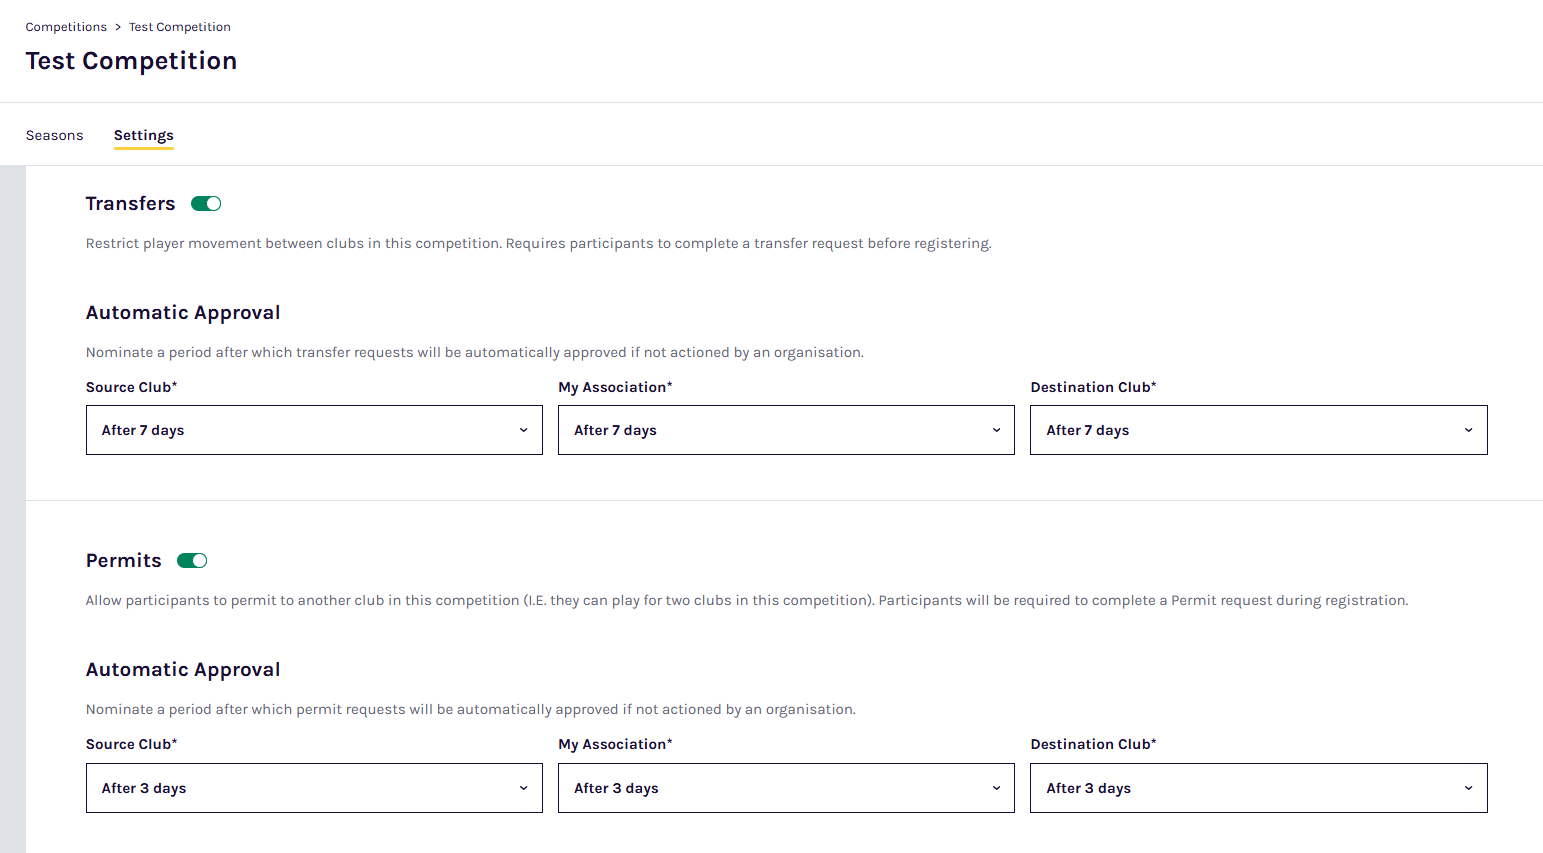Click the chevron arrow in Transfers My Association dropdown
Image resolution: width=1543 pixels, height=853 pixels.
coord(996,430)
